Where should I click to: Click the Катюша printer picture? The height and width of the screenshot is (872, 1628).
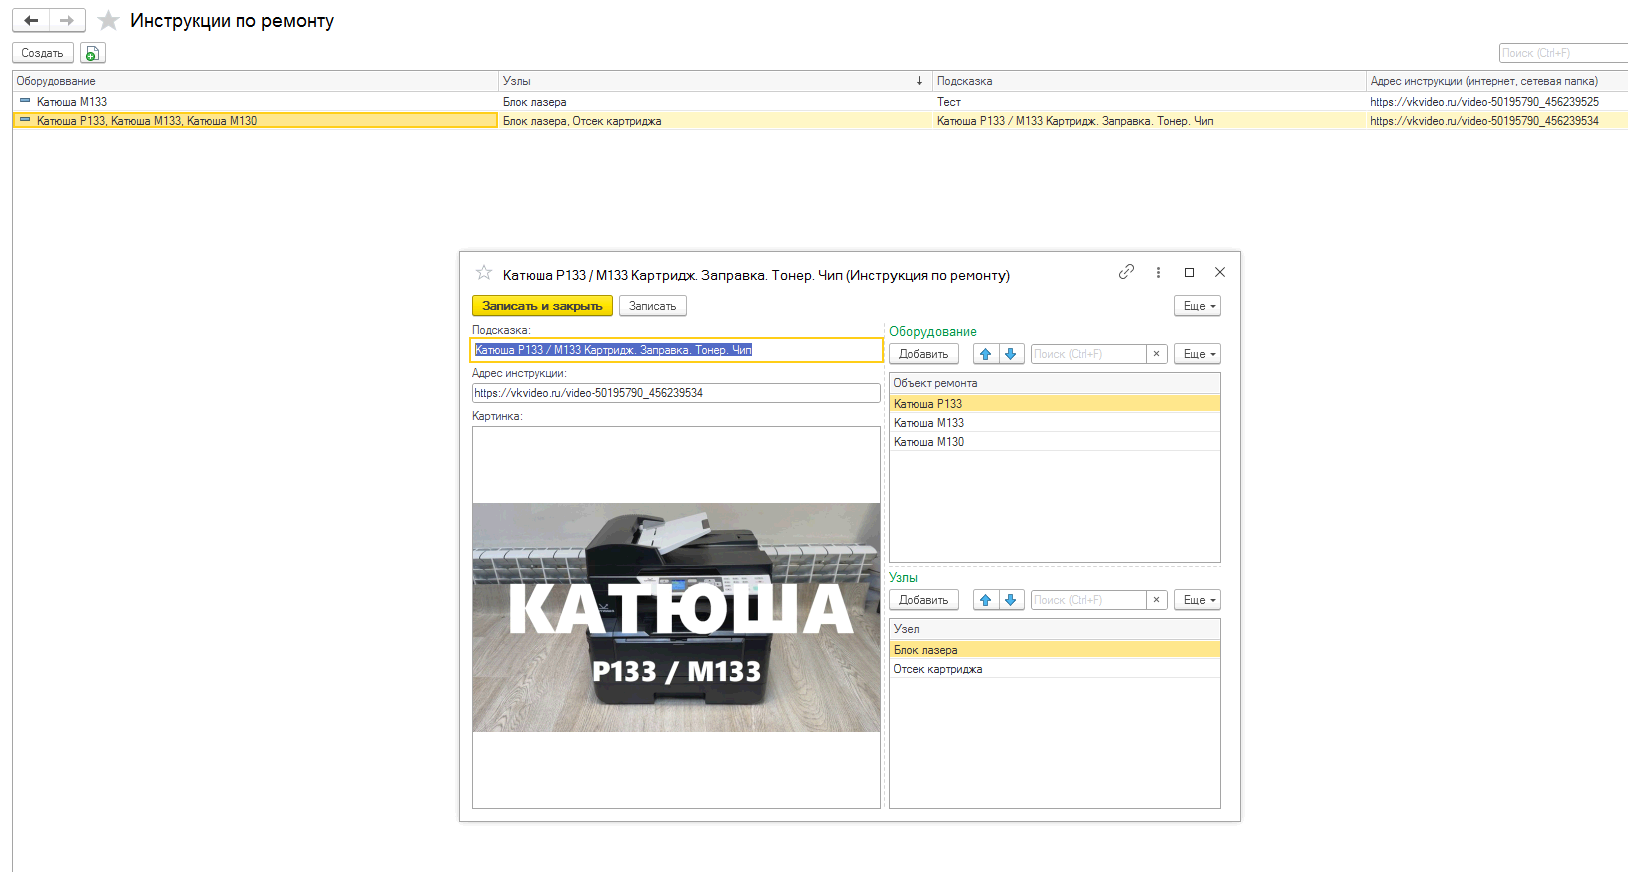point(676,617)
